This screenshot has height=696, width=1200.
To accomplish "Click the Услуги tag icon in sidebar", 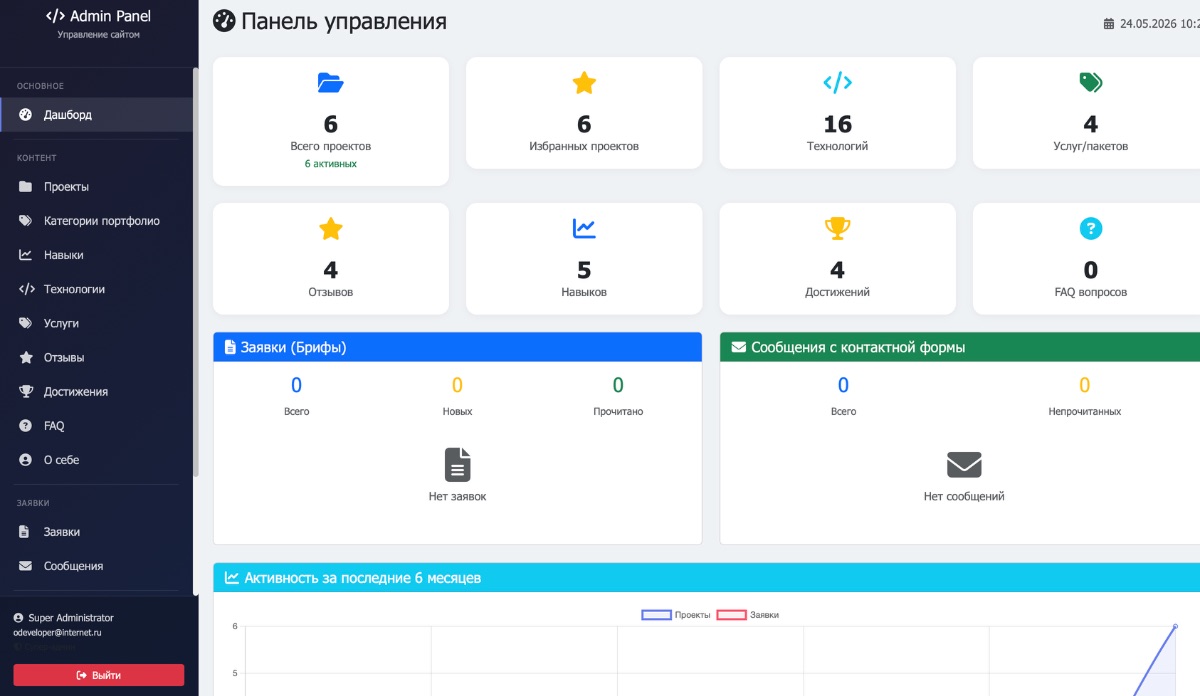I will 25,323.
